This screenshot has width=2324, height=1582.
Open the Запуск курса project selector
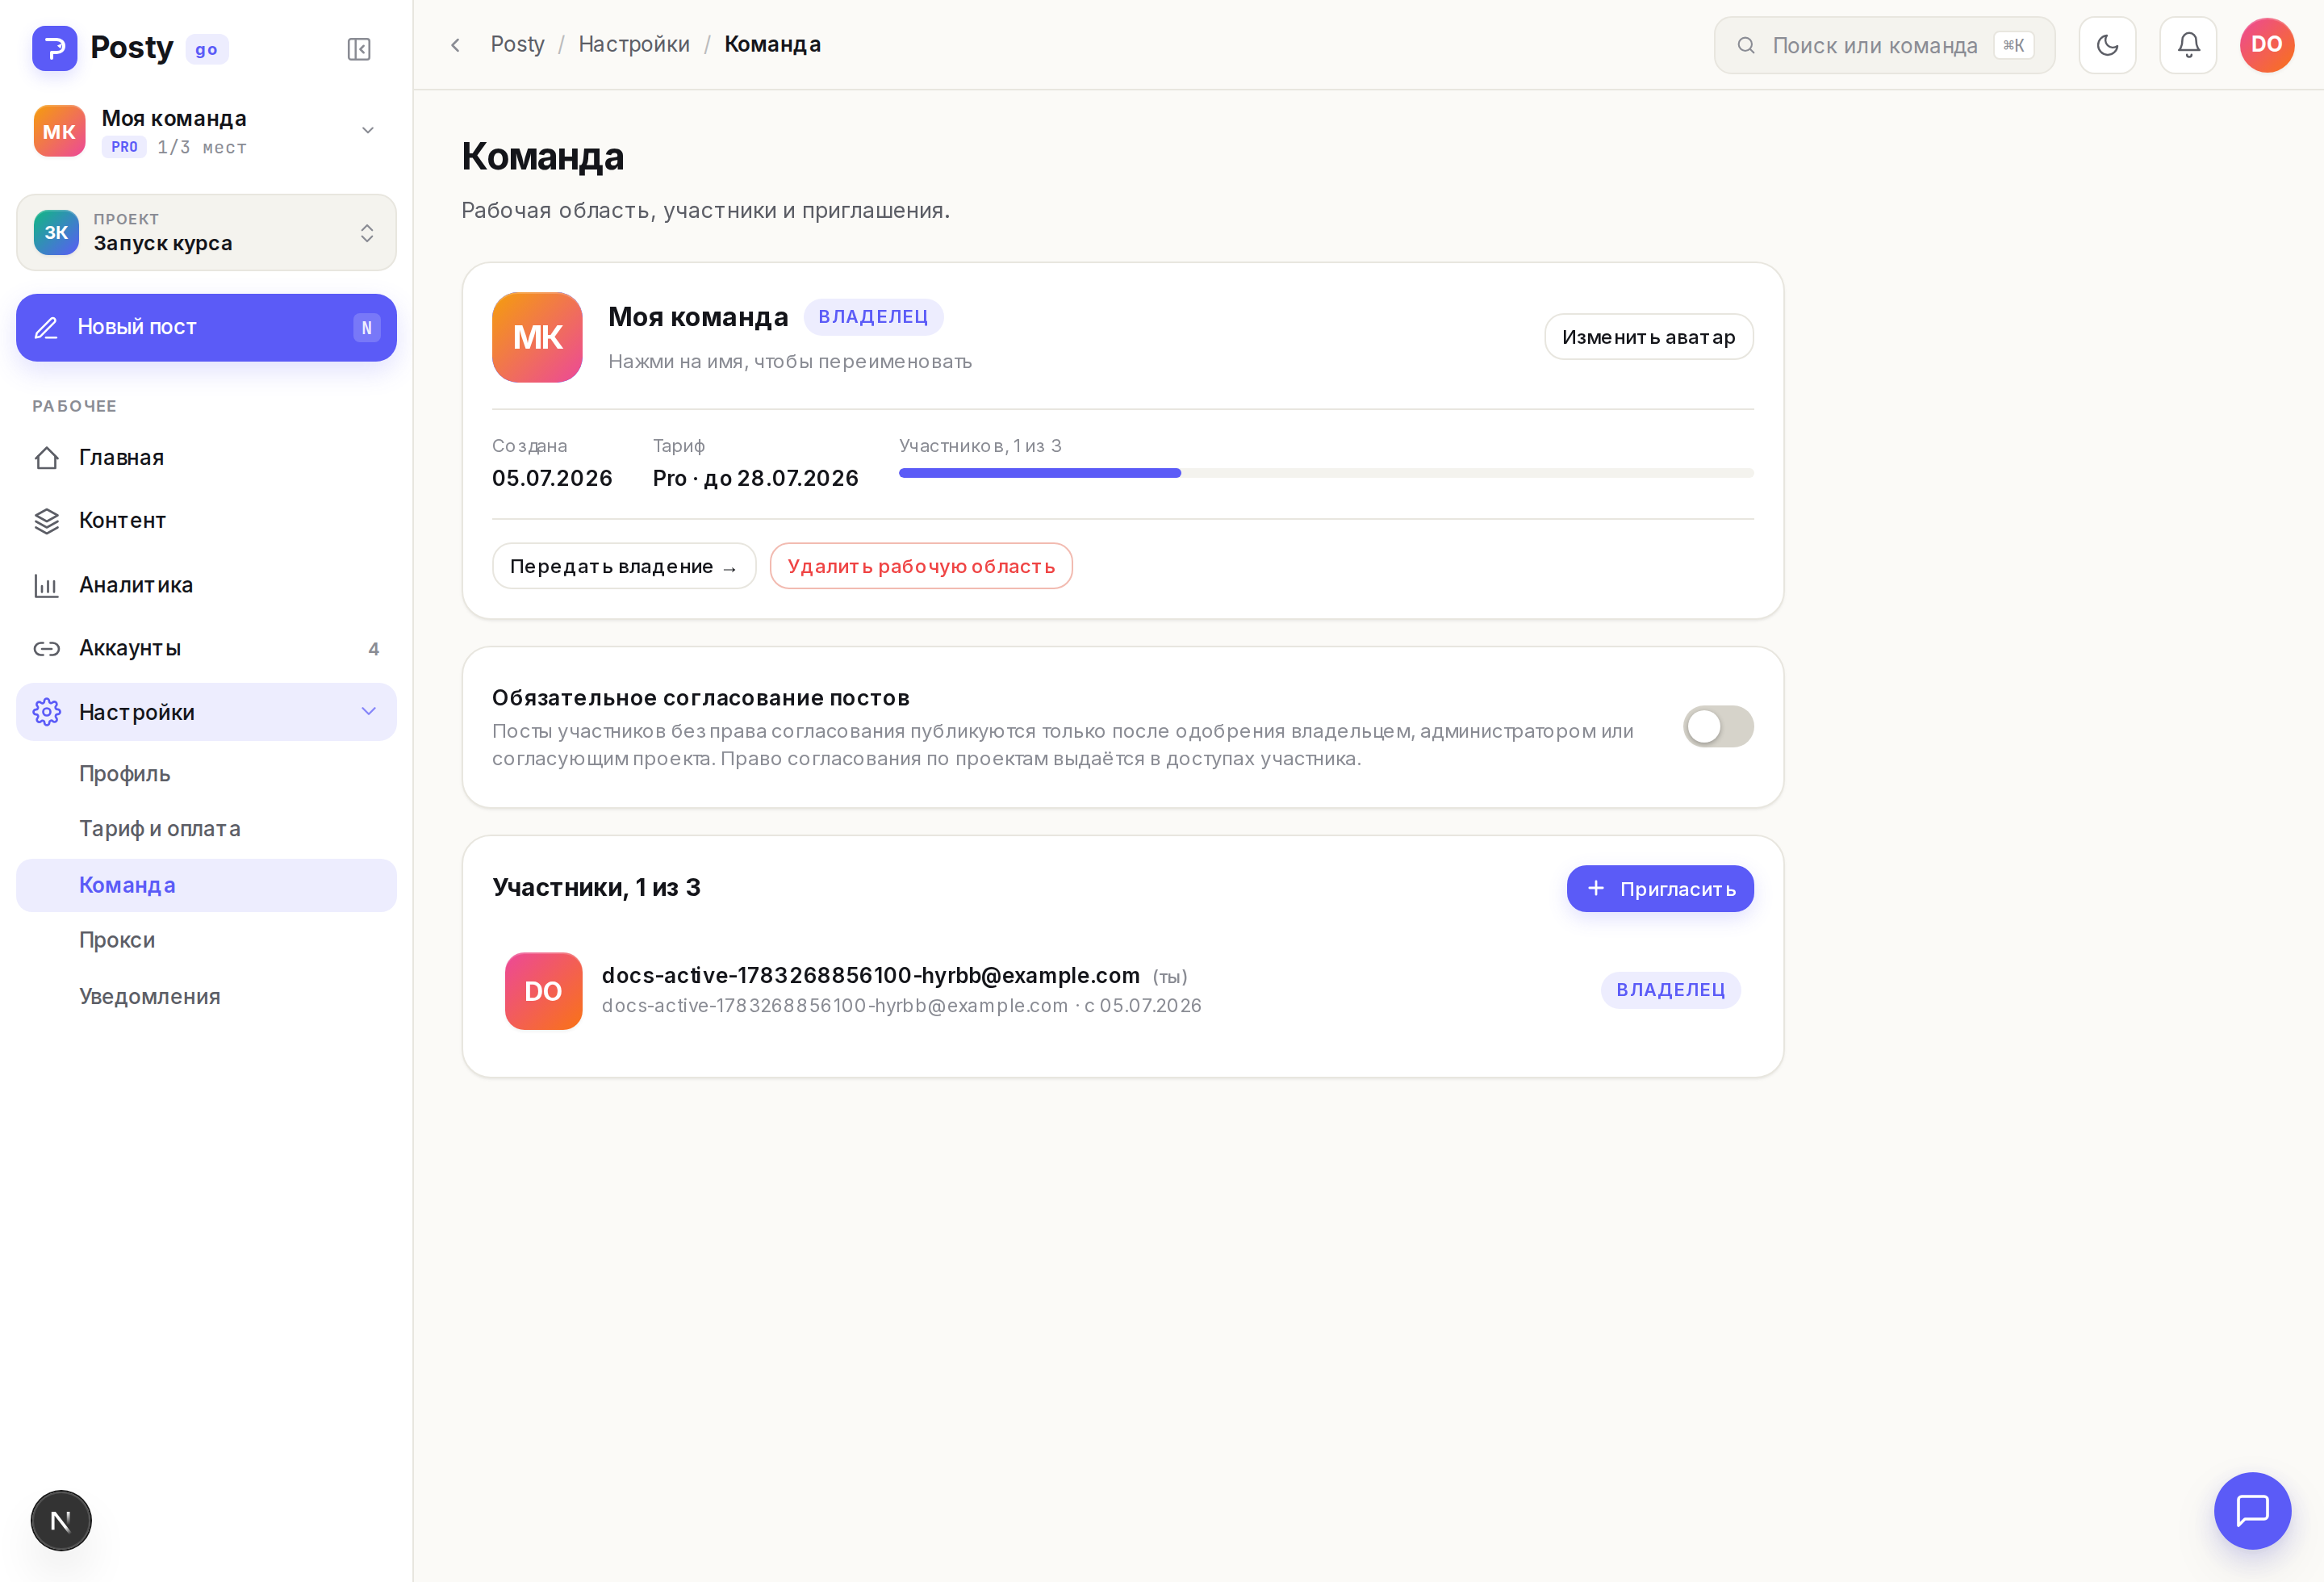point(206,232)
